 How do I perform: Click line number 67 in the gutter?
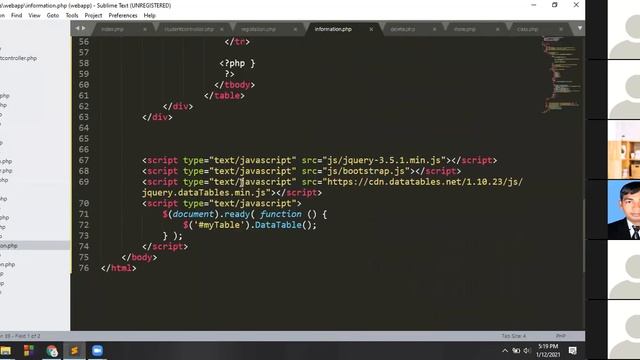84,160
